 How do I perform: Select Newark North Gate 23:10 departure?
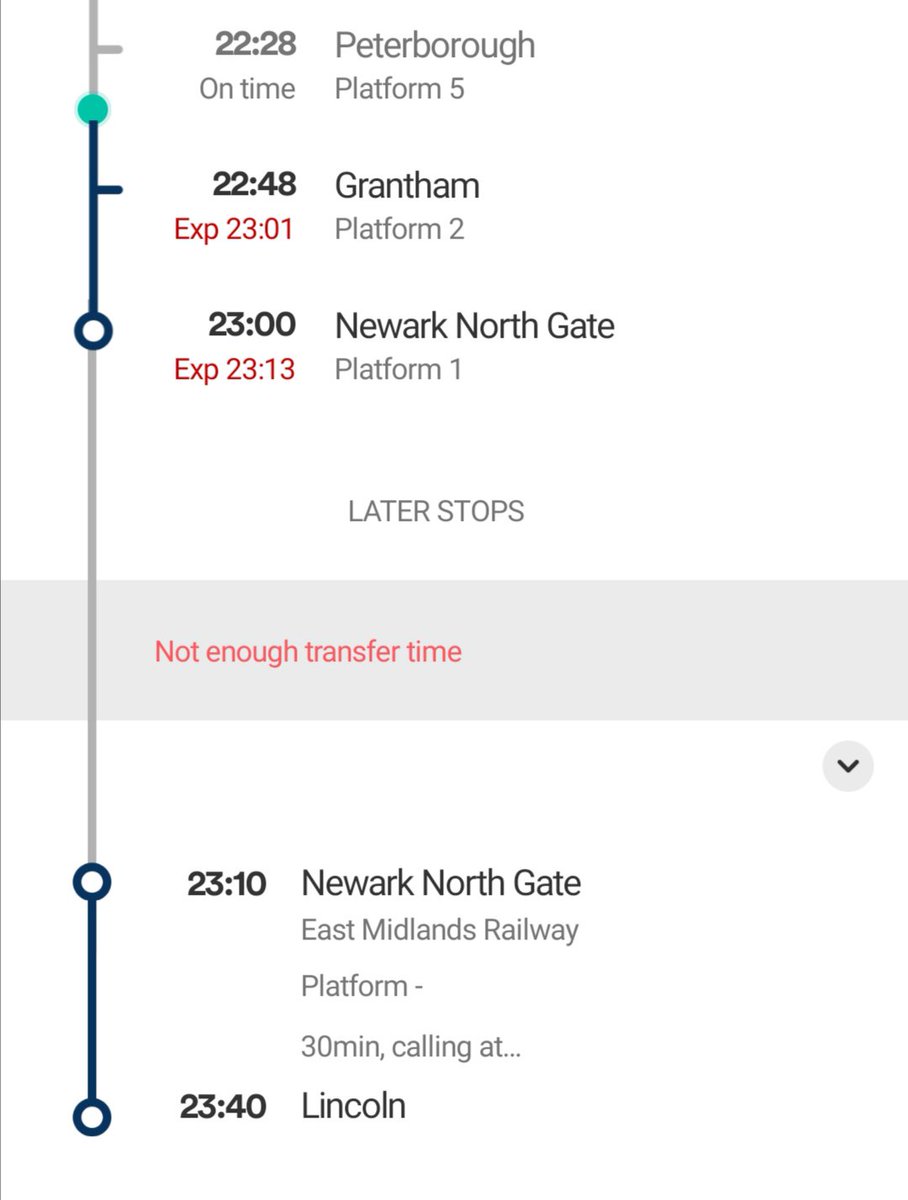(441, 883)
